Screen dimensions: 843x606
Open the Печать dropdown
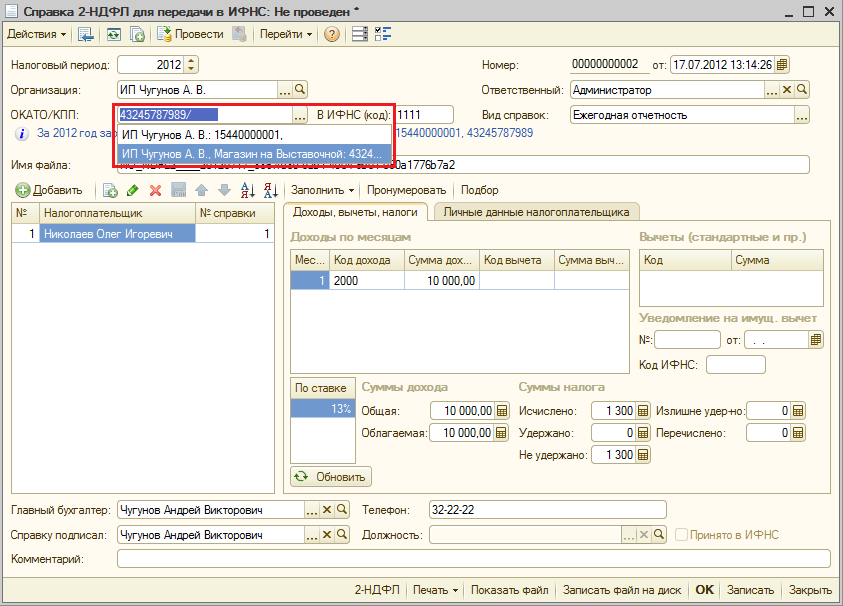click(x=435, y=590)
